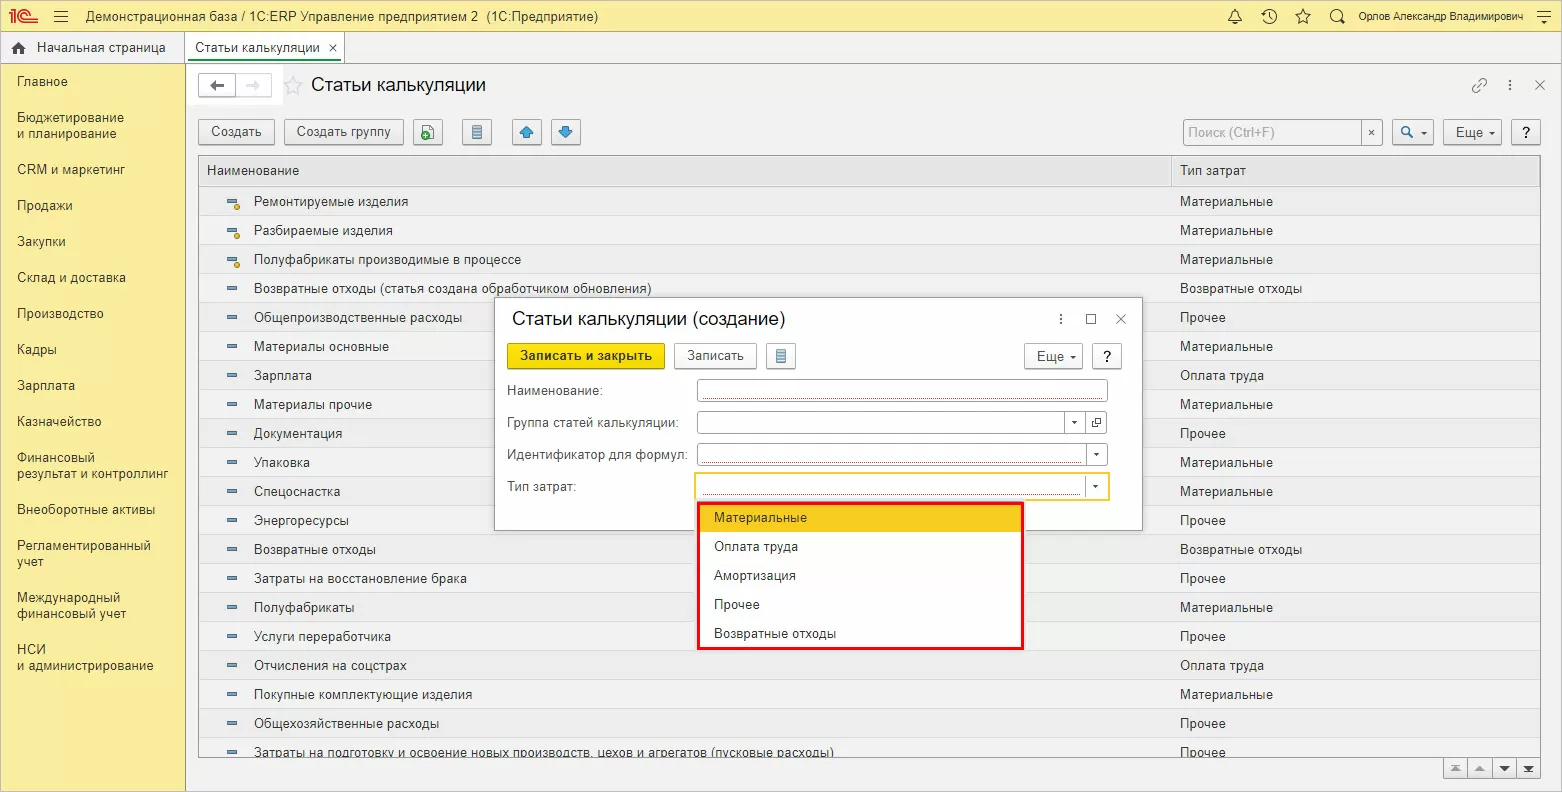Screen dimensions: 1562x792
Task: Select the Зарплата row in list
Action: click(x=283, y=376)
